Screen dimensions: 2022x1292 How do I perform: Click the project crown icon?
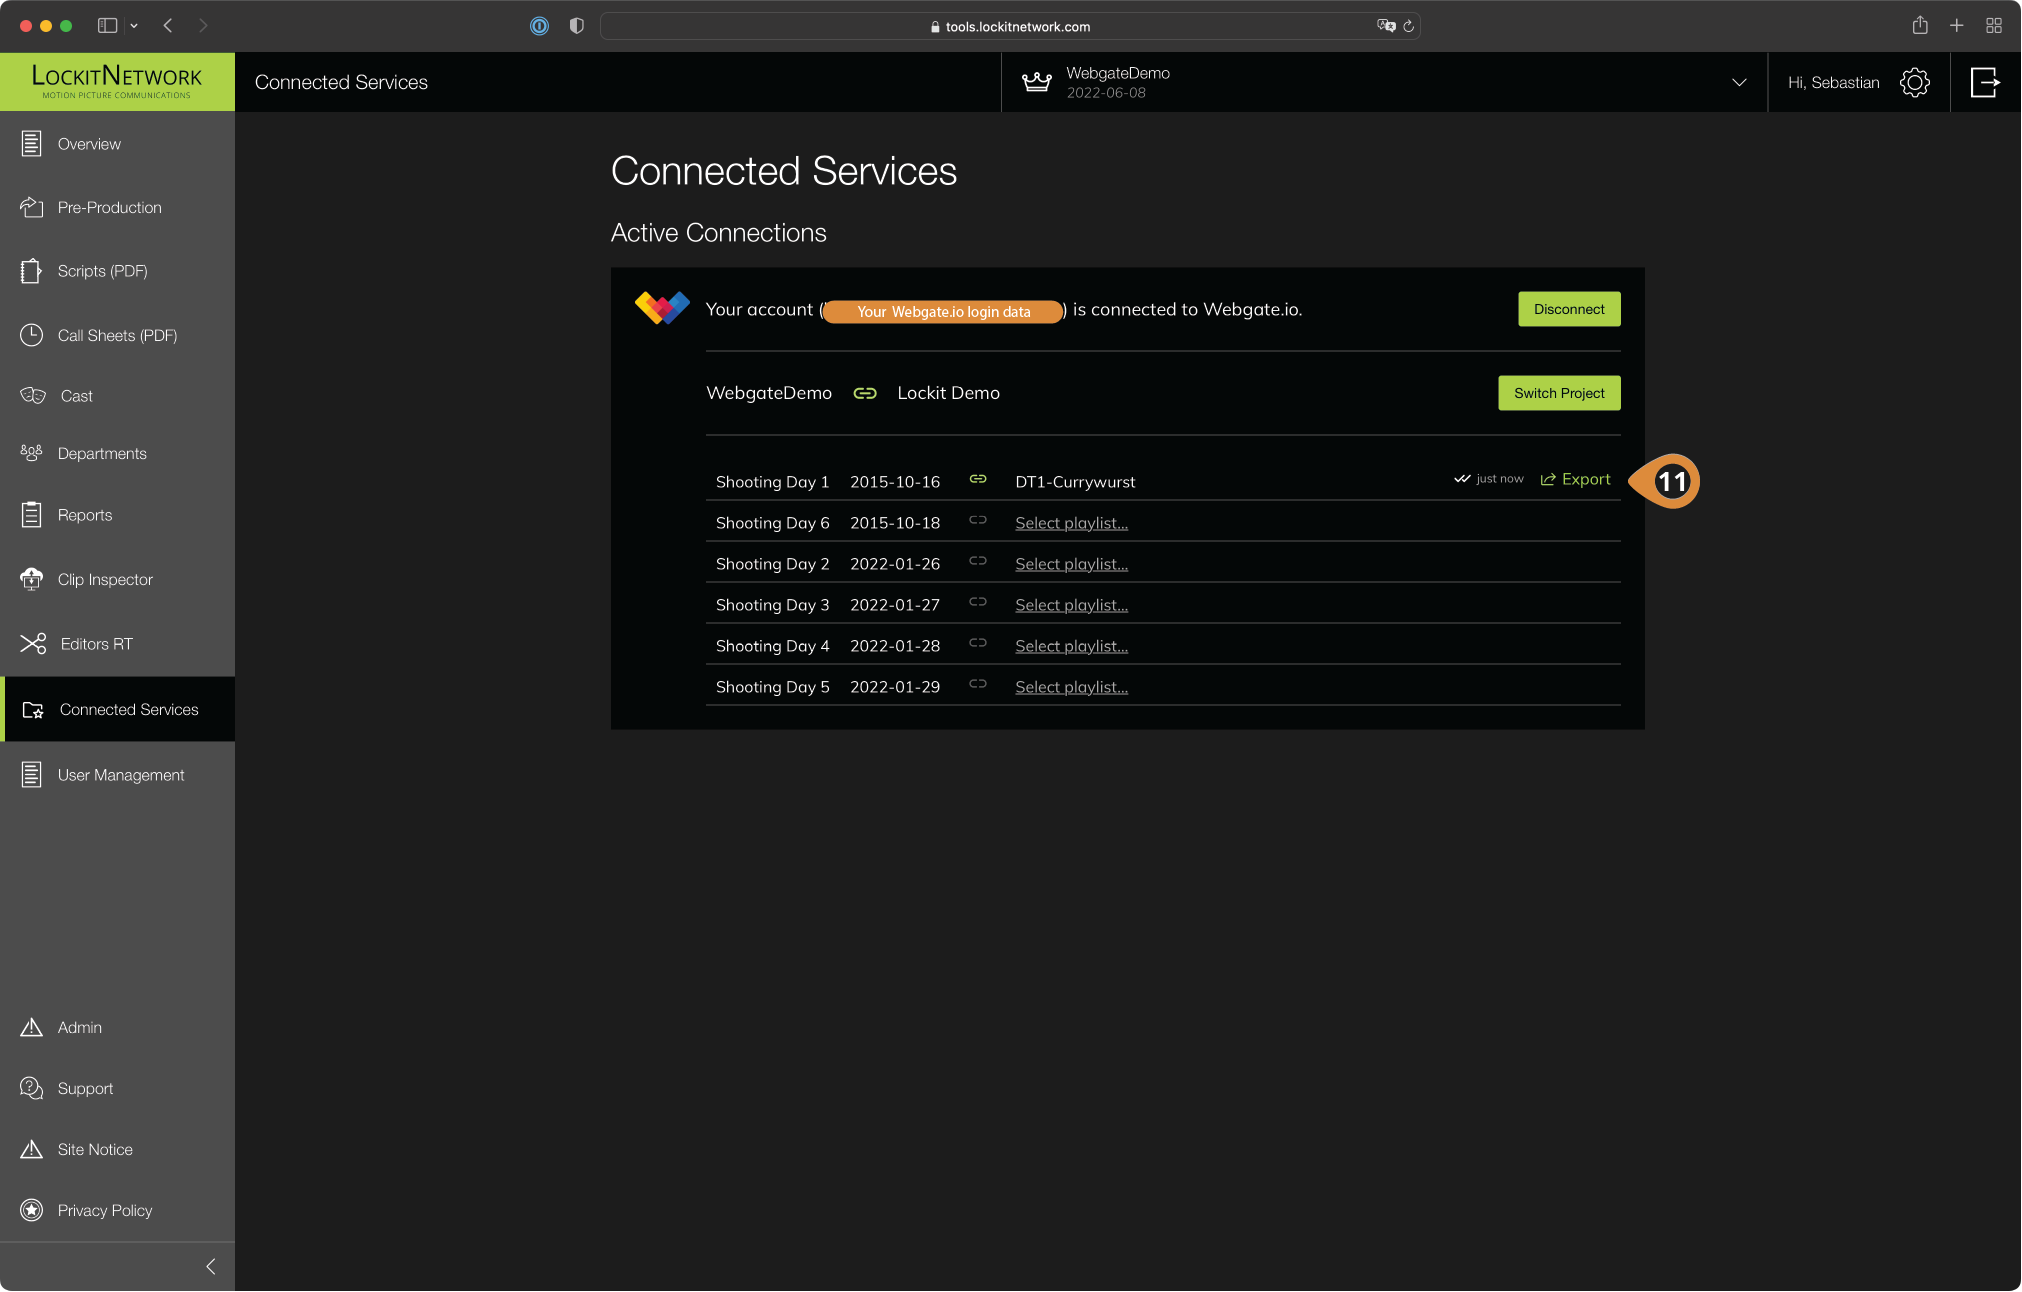click(x=1037, y=82)
